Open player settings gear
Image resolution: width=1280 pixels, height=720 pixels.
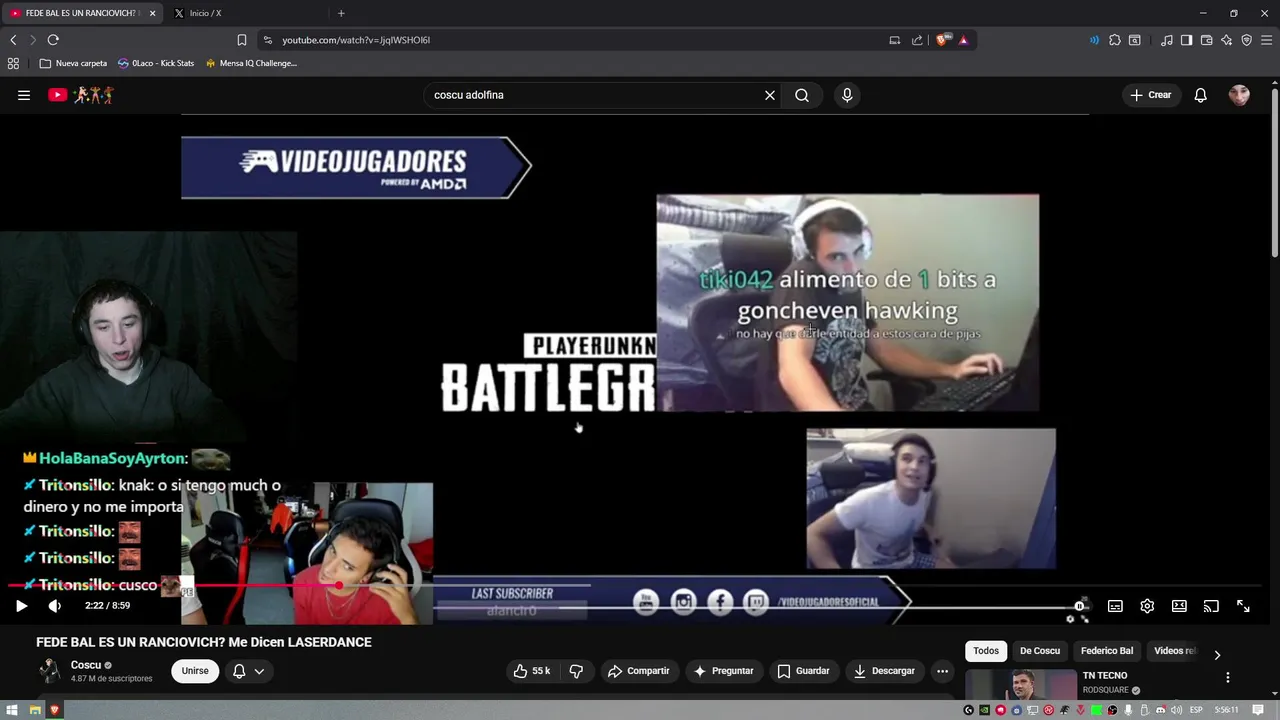point(1147,606)
